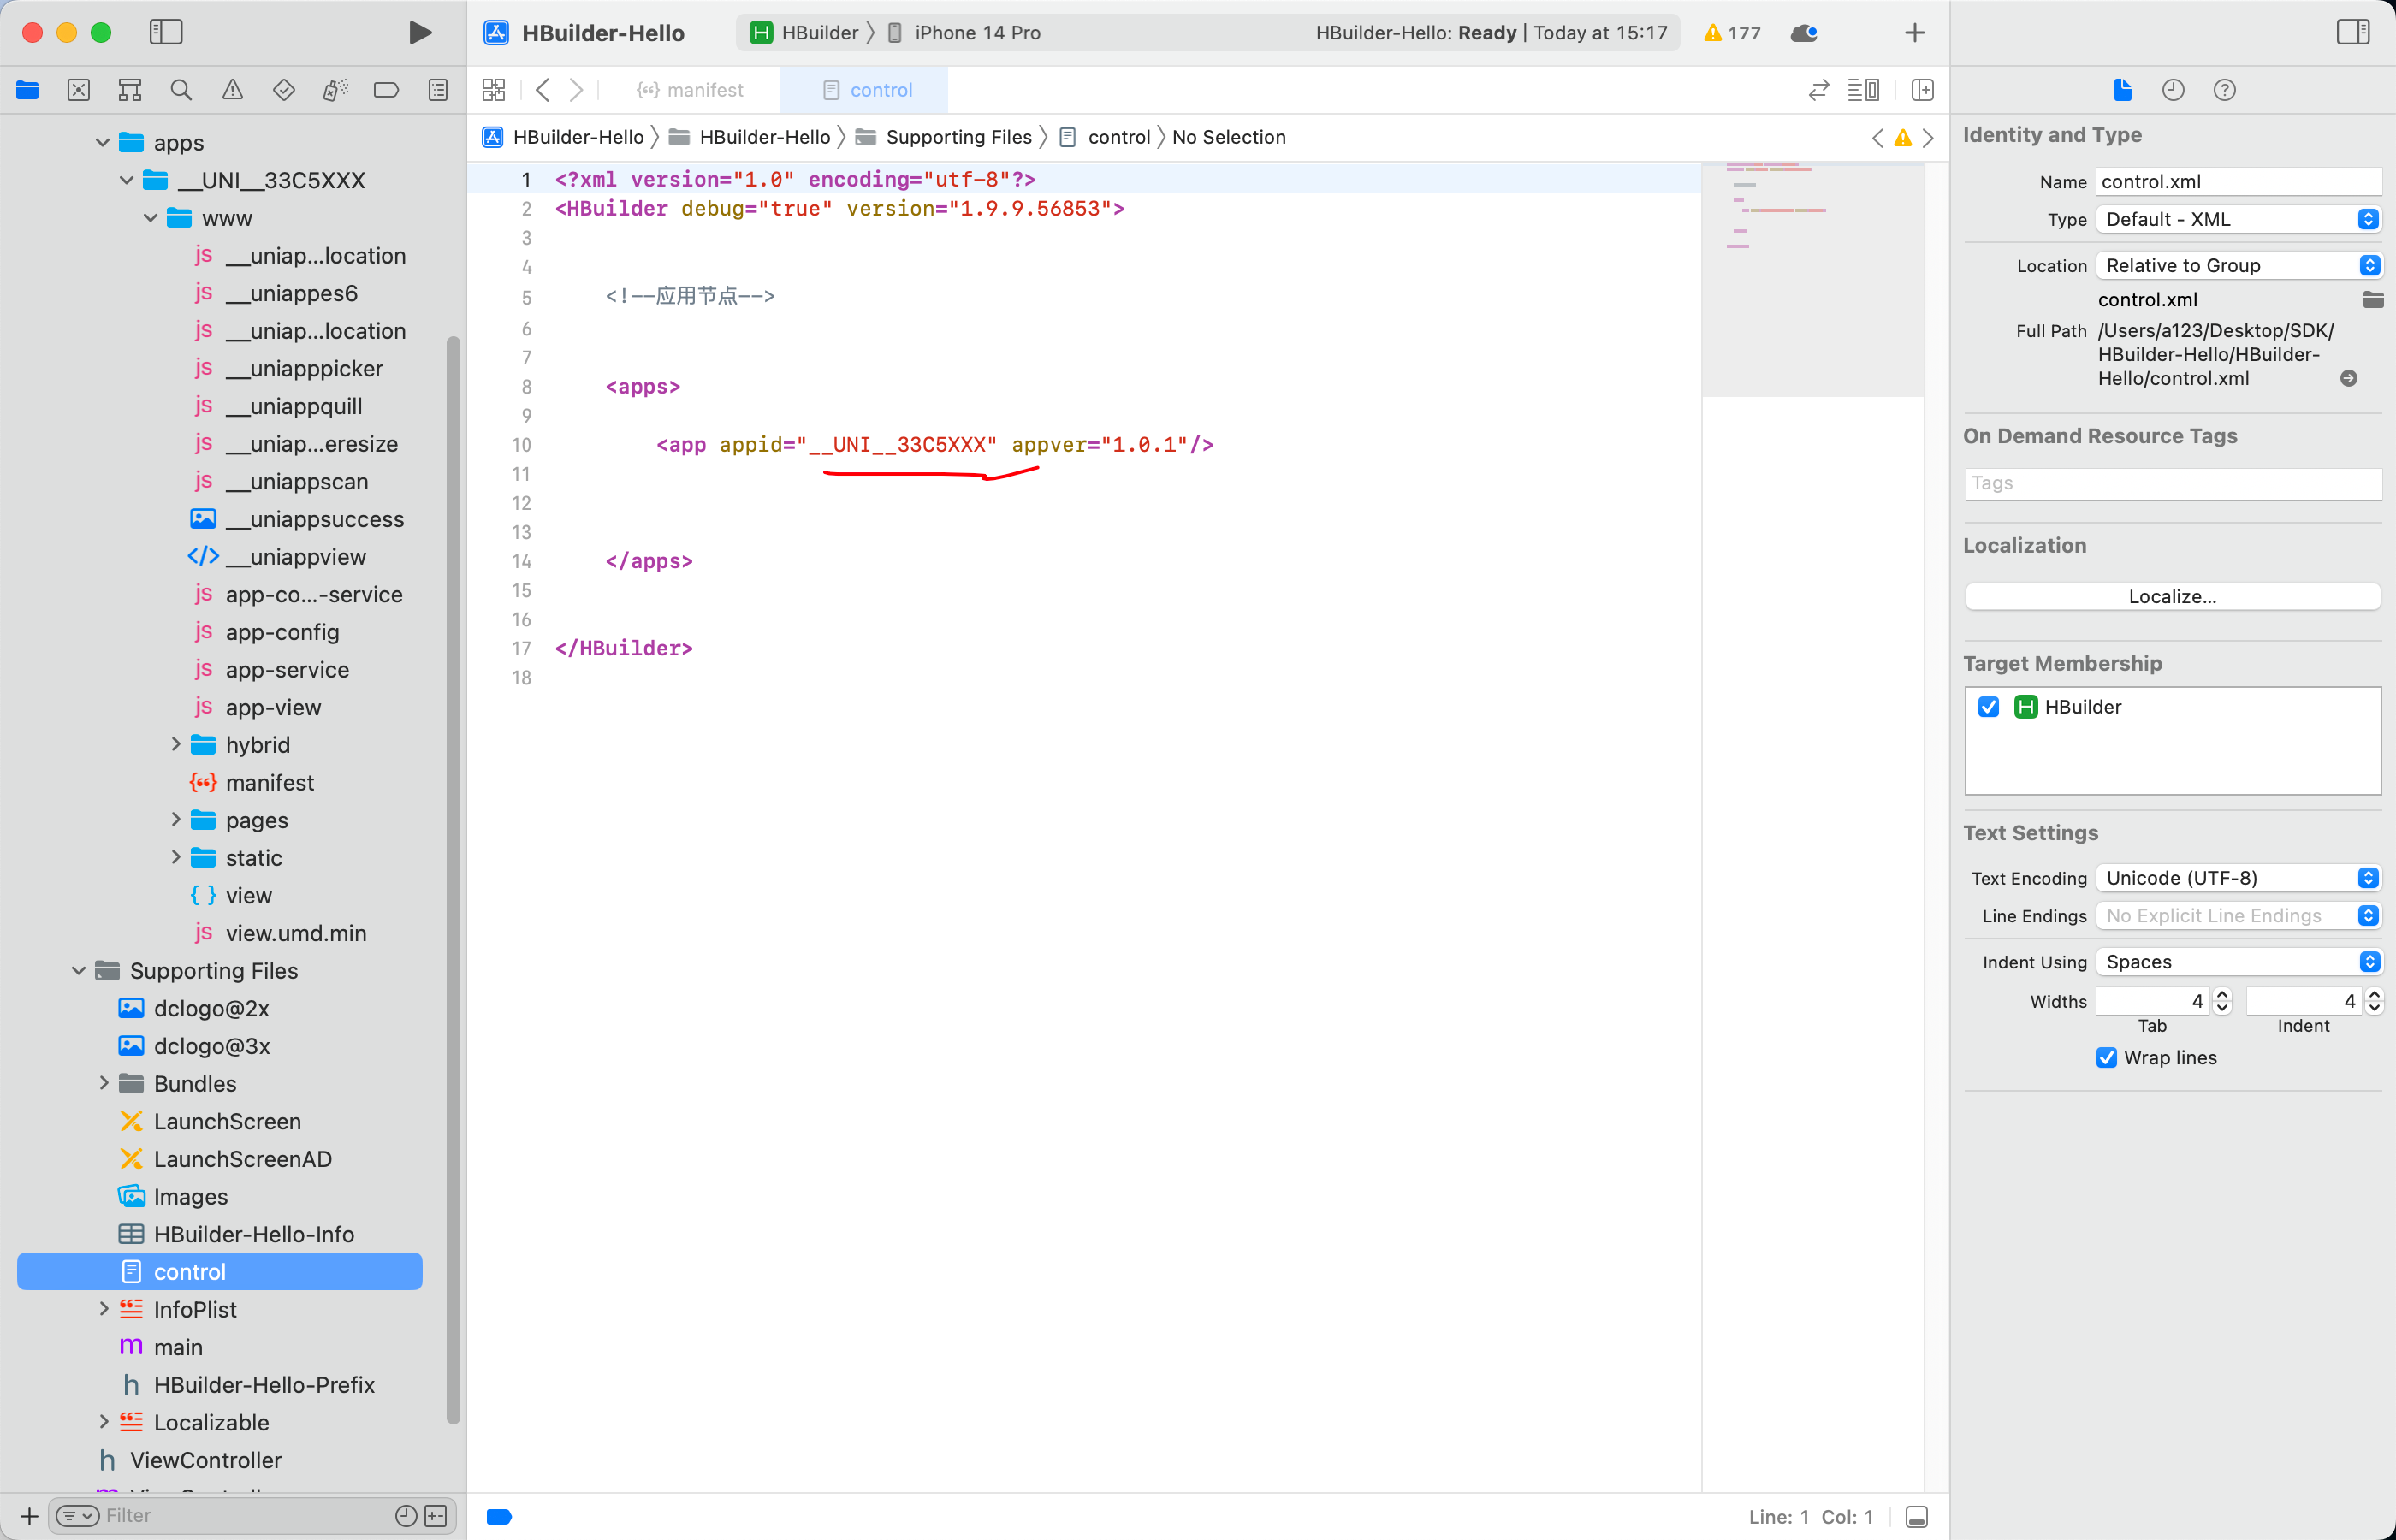
Task: Uncheck HBuilder target membership checkbox
Action: (1989, 707)
